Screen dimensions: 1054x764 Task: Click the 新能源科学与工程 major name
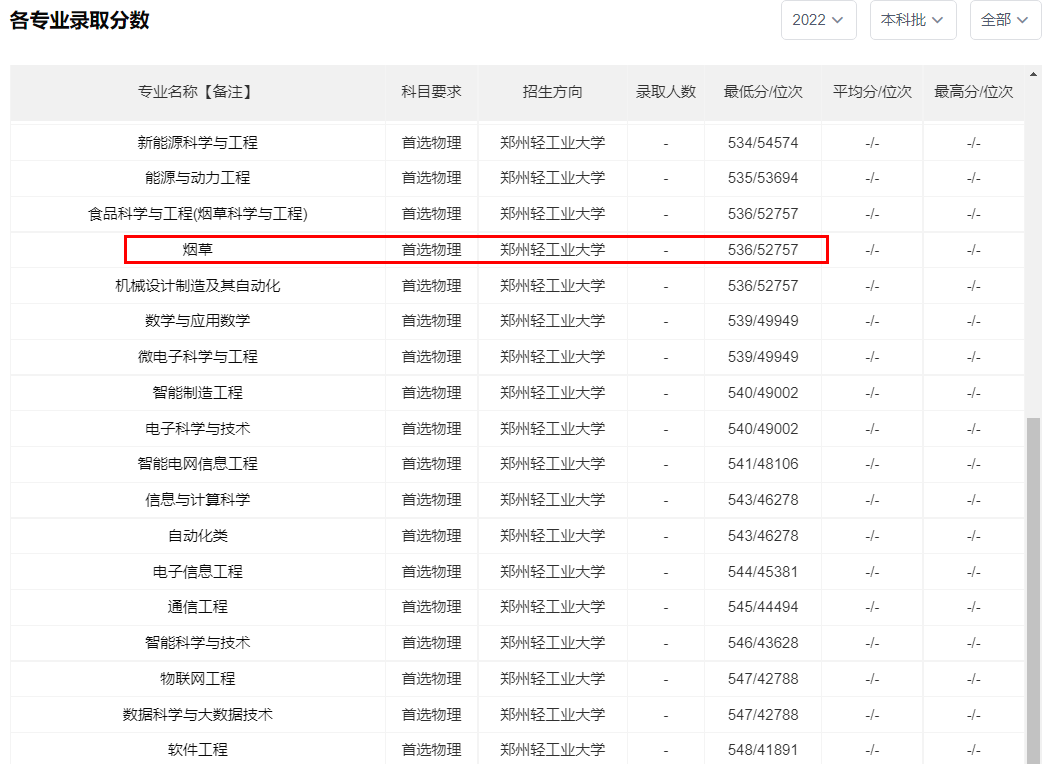pyautogui.click(x=197, y=143)
